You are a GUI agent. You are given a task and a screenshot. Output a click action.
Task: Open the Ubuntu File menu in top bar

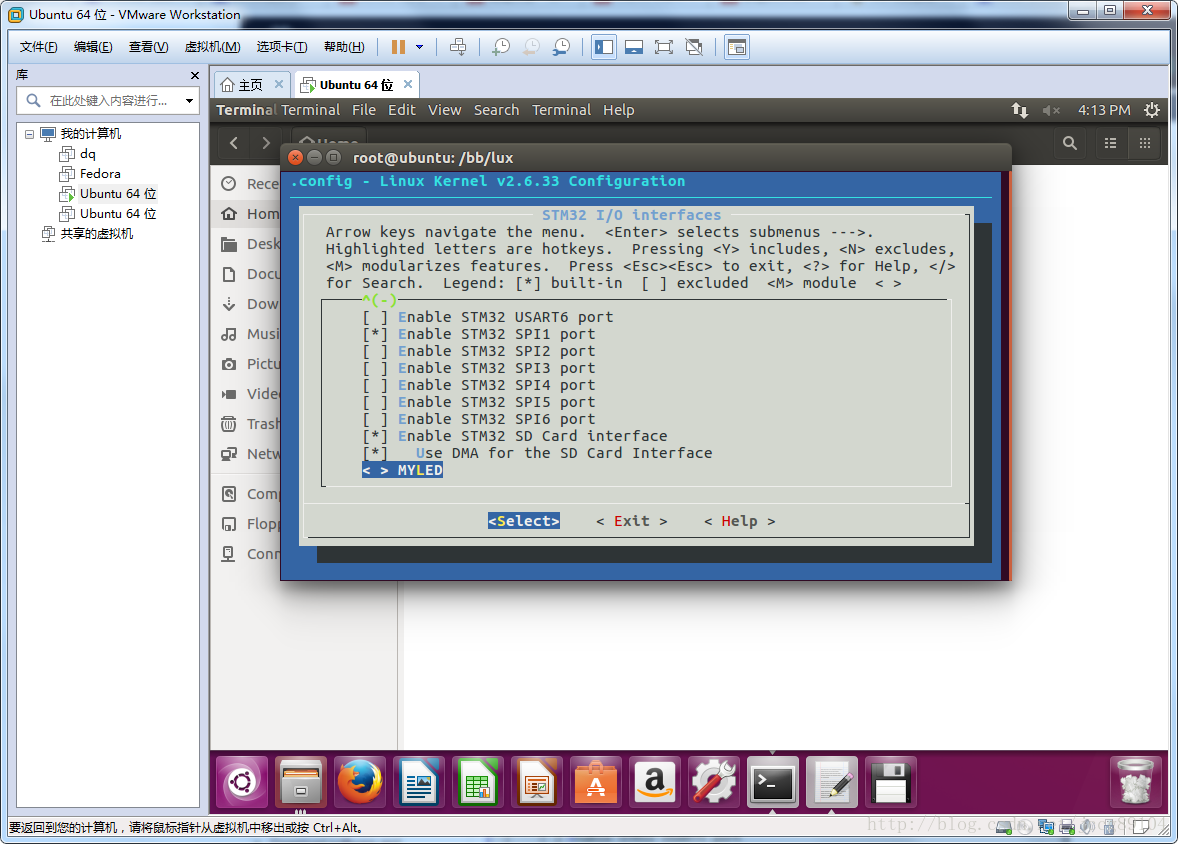click(x=364, y=110)
